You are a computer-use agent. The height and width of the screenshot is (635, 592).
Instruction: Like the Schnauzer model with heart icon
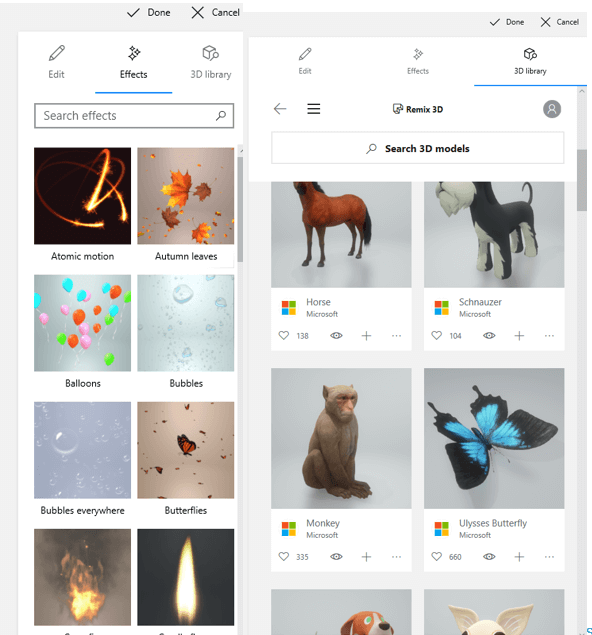(x=437, y=335)
